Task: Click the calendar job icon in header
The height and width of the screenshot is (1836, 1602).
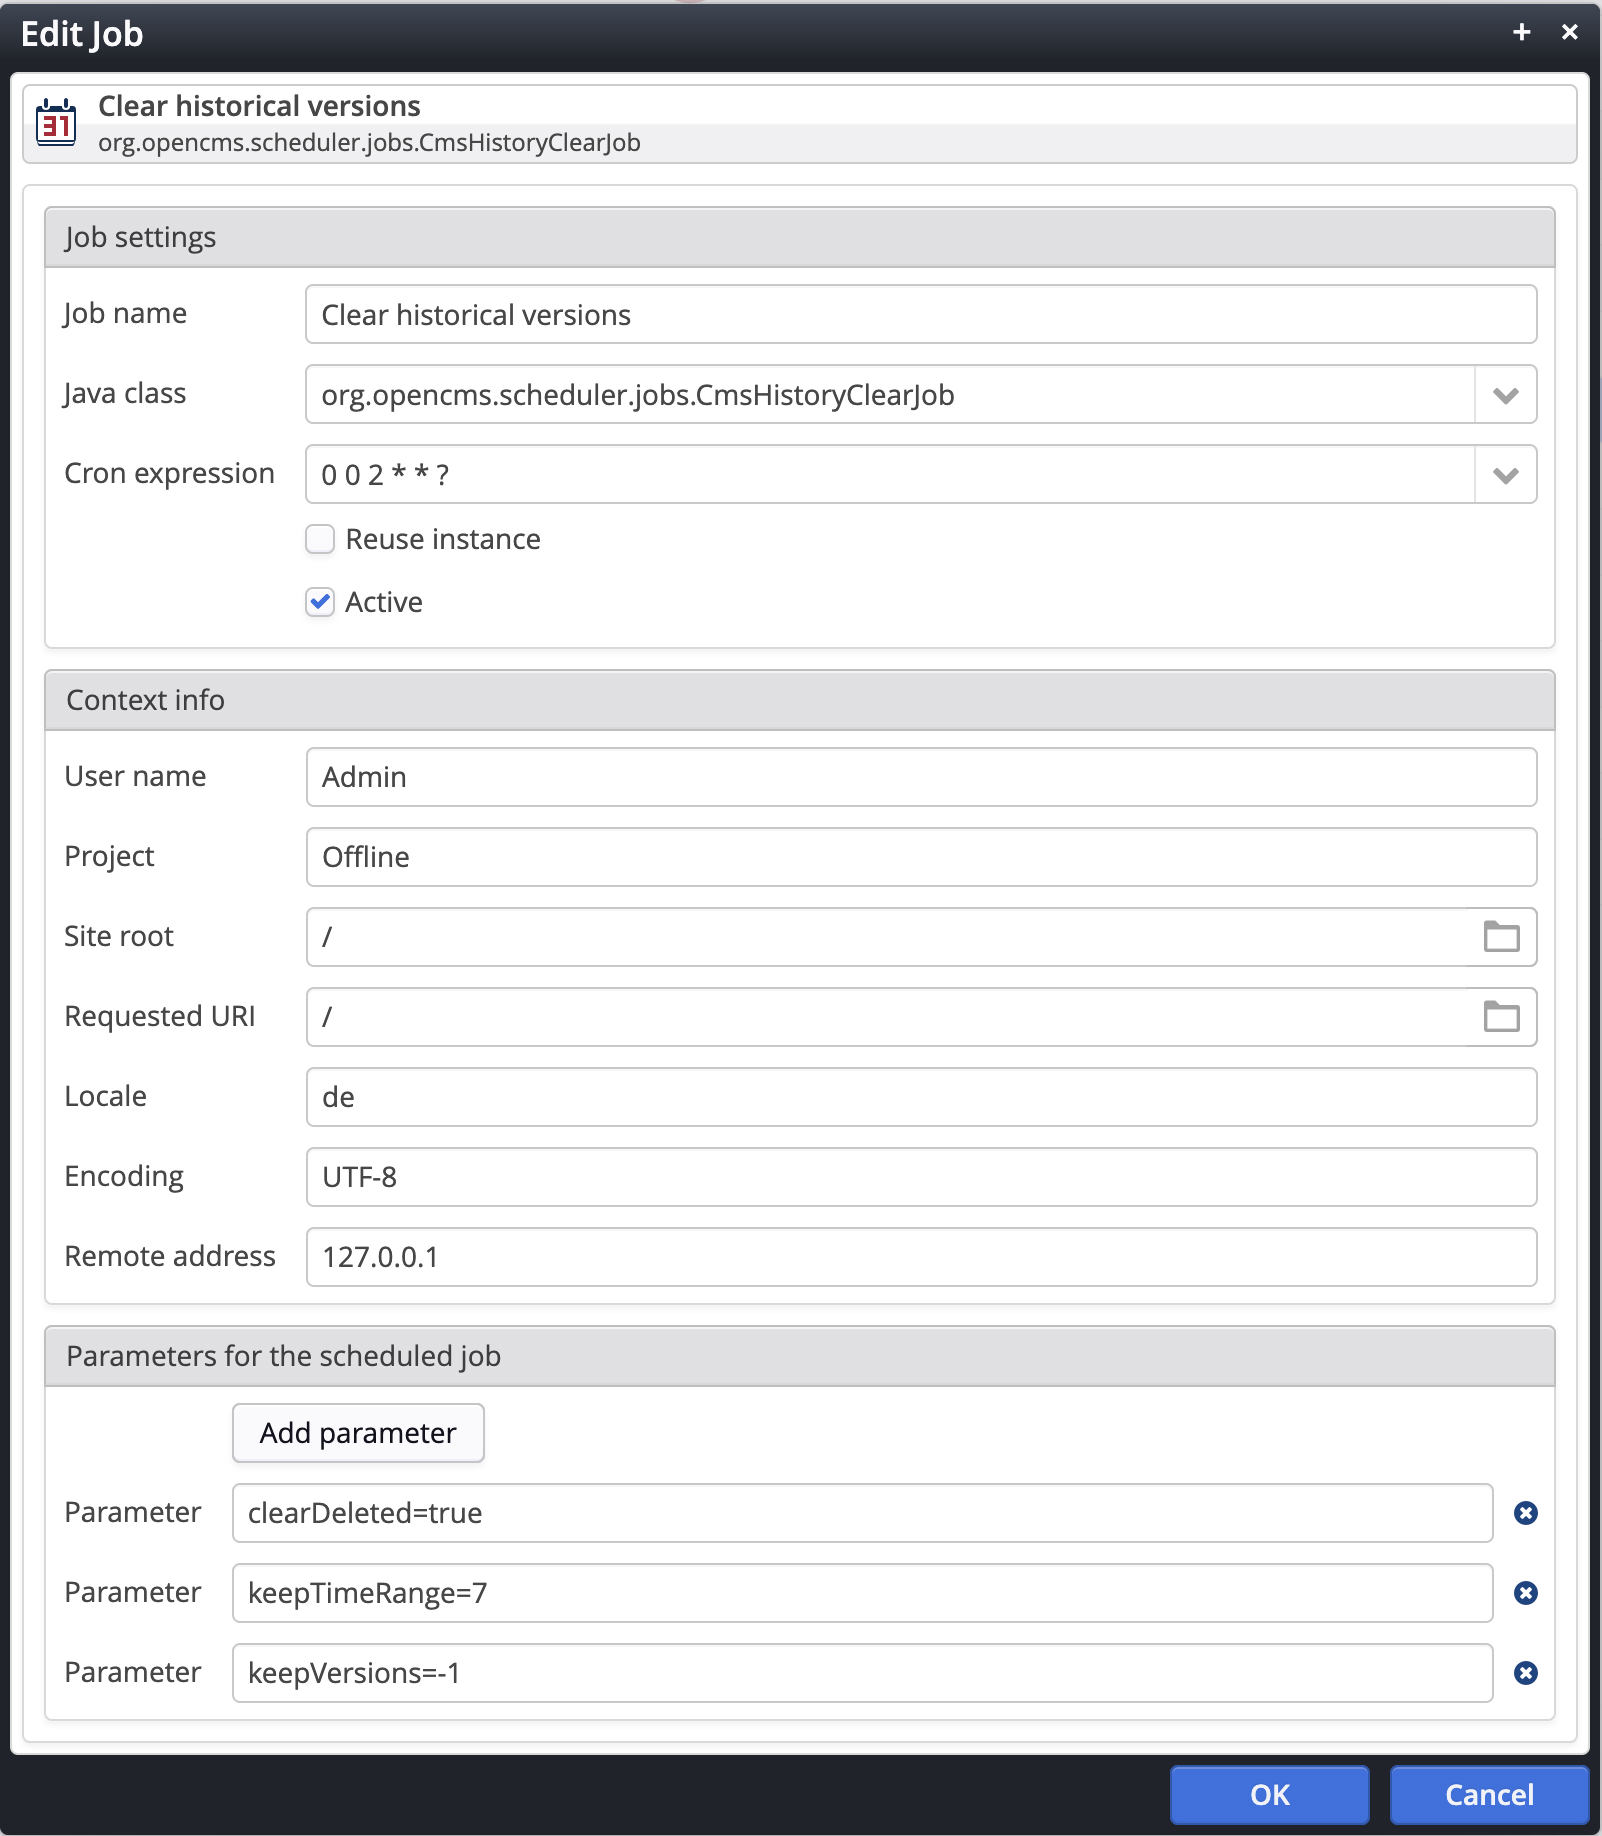Action: click(56, 124)
